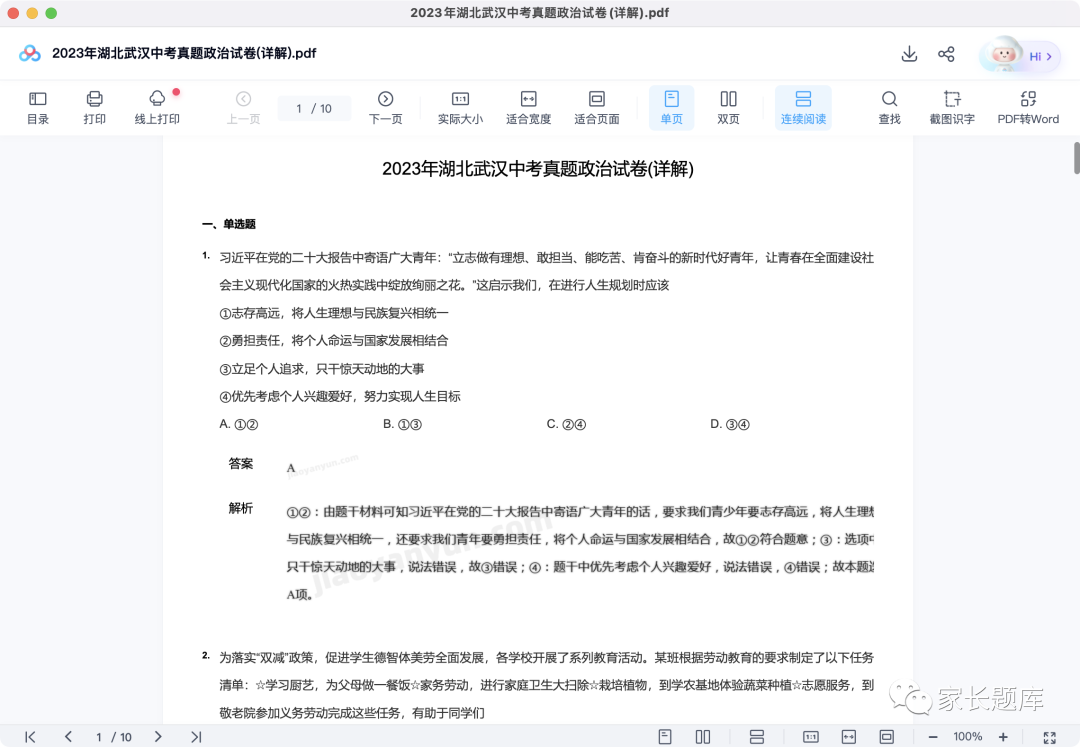Click actual size 1:1 icon in the bottom bar
Image resolution: width=1080 pixels, height=747 pixels.
(811, 737)
